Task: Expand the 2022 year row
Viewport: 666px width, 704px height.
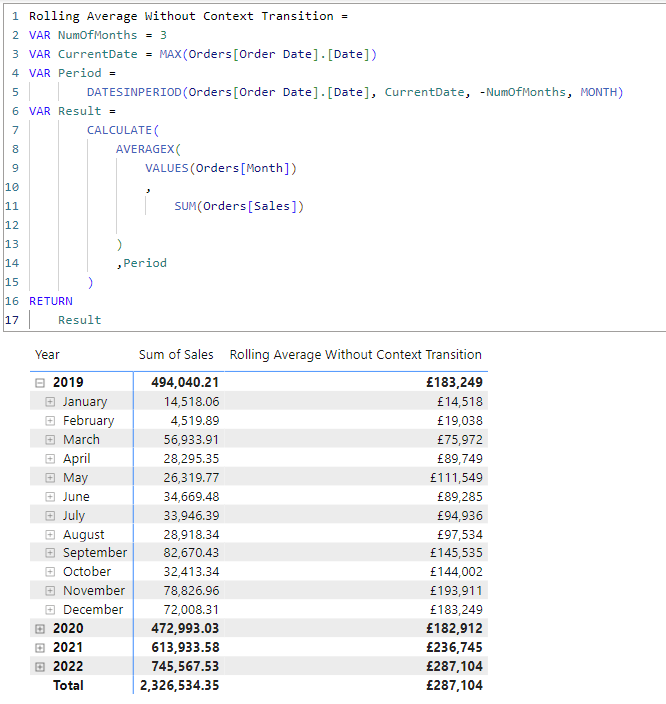Action: click(40, 667)
